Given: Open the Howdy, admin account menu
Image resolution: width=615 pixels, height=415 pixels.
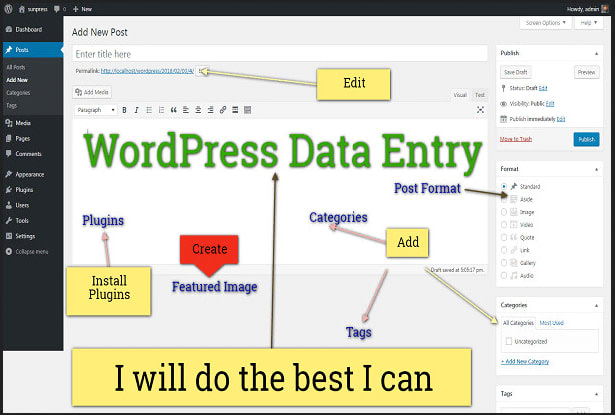Looking at the screenshot, I should pyautogui.click(x=588, y=9).
